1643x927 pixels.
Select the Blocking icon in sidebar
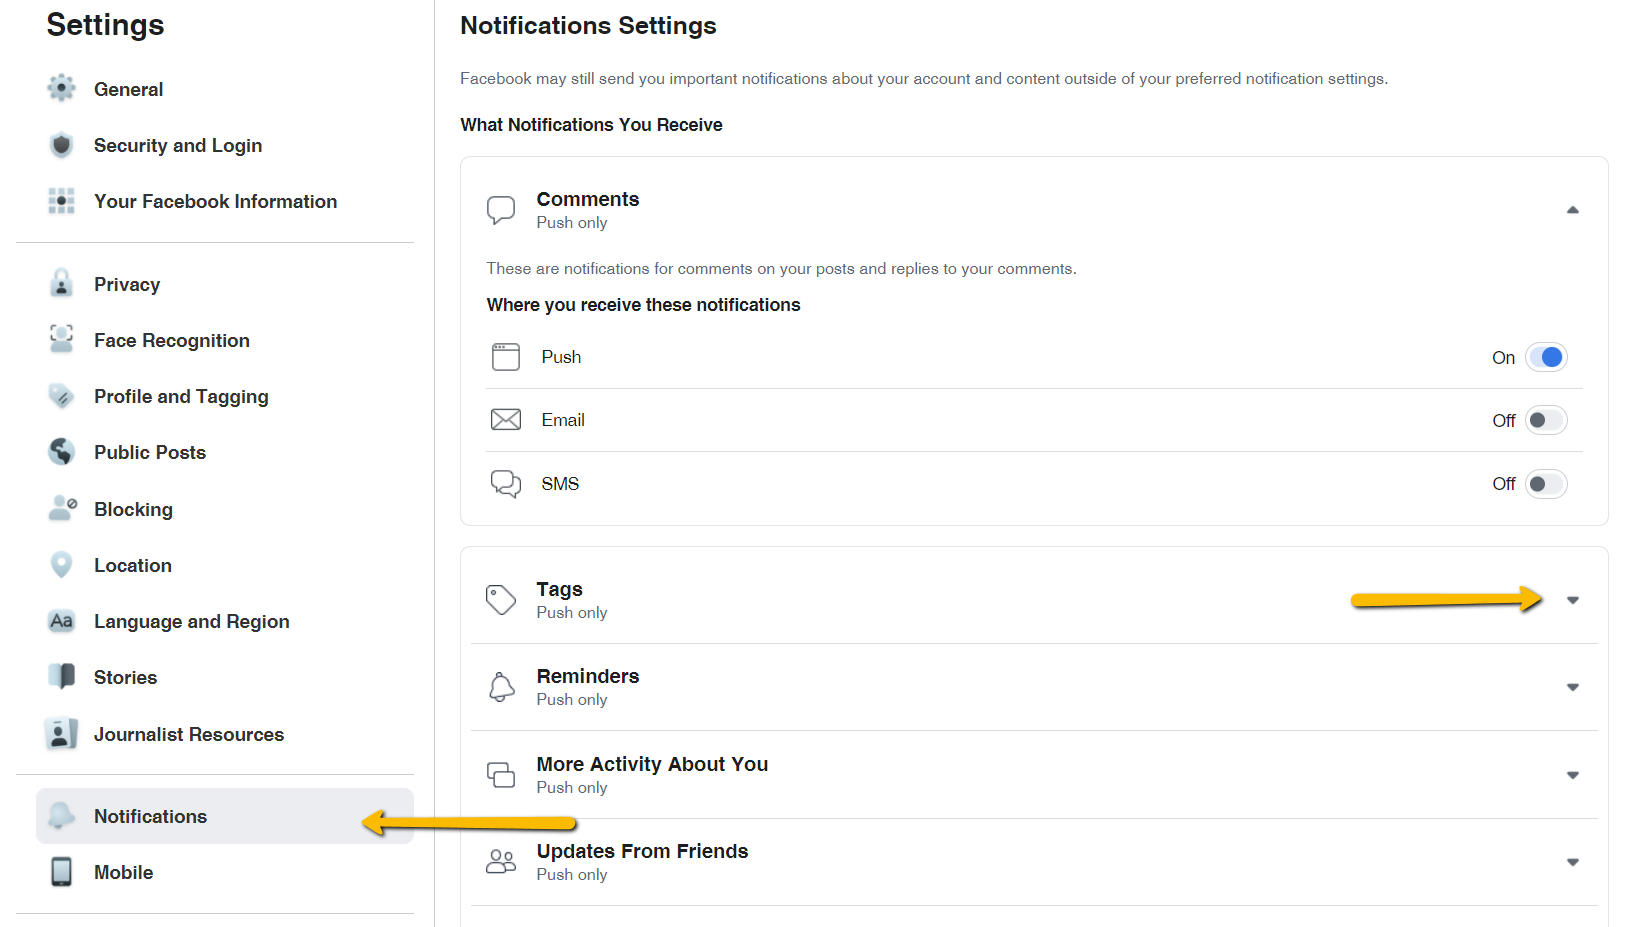pos(61,508)
